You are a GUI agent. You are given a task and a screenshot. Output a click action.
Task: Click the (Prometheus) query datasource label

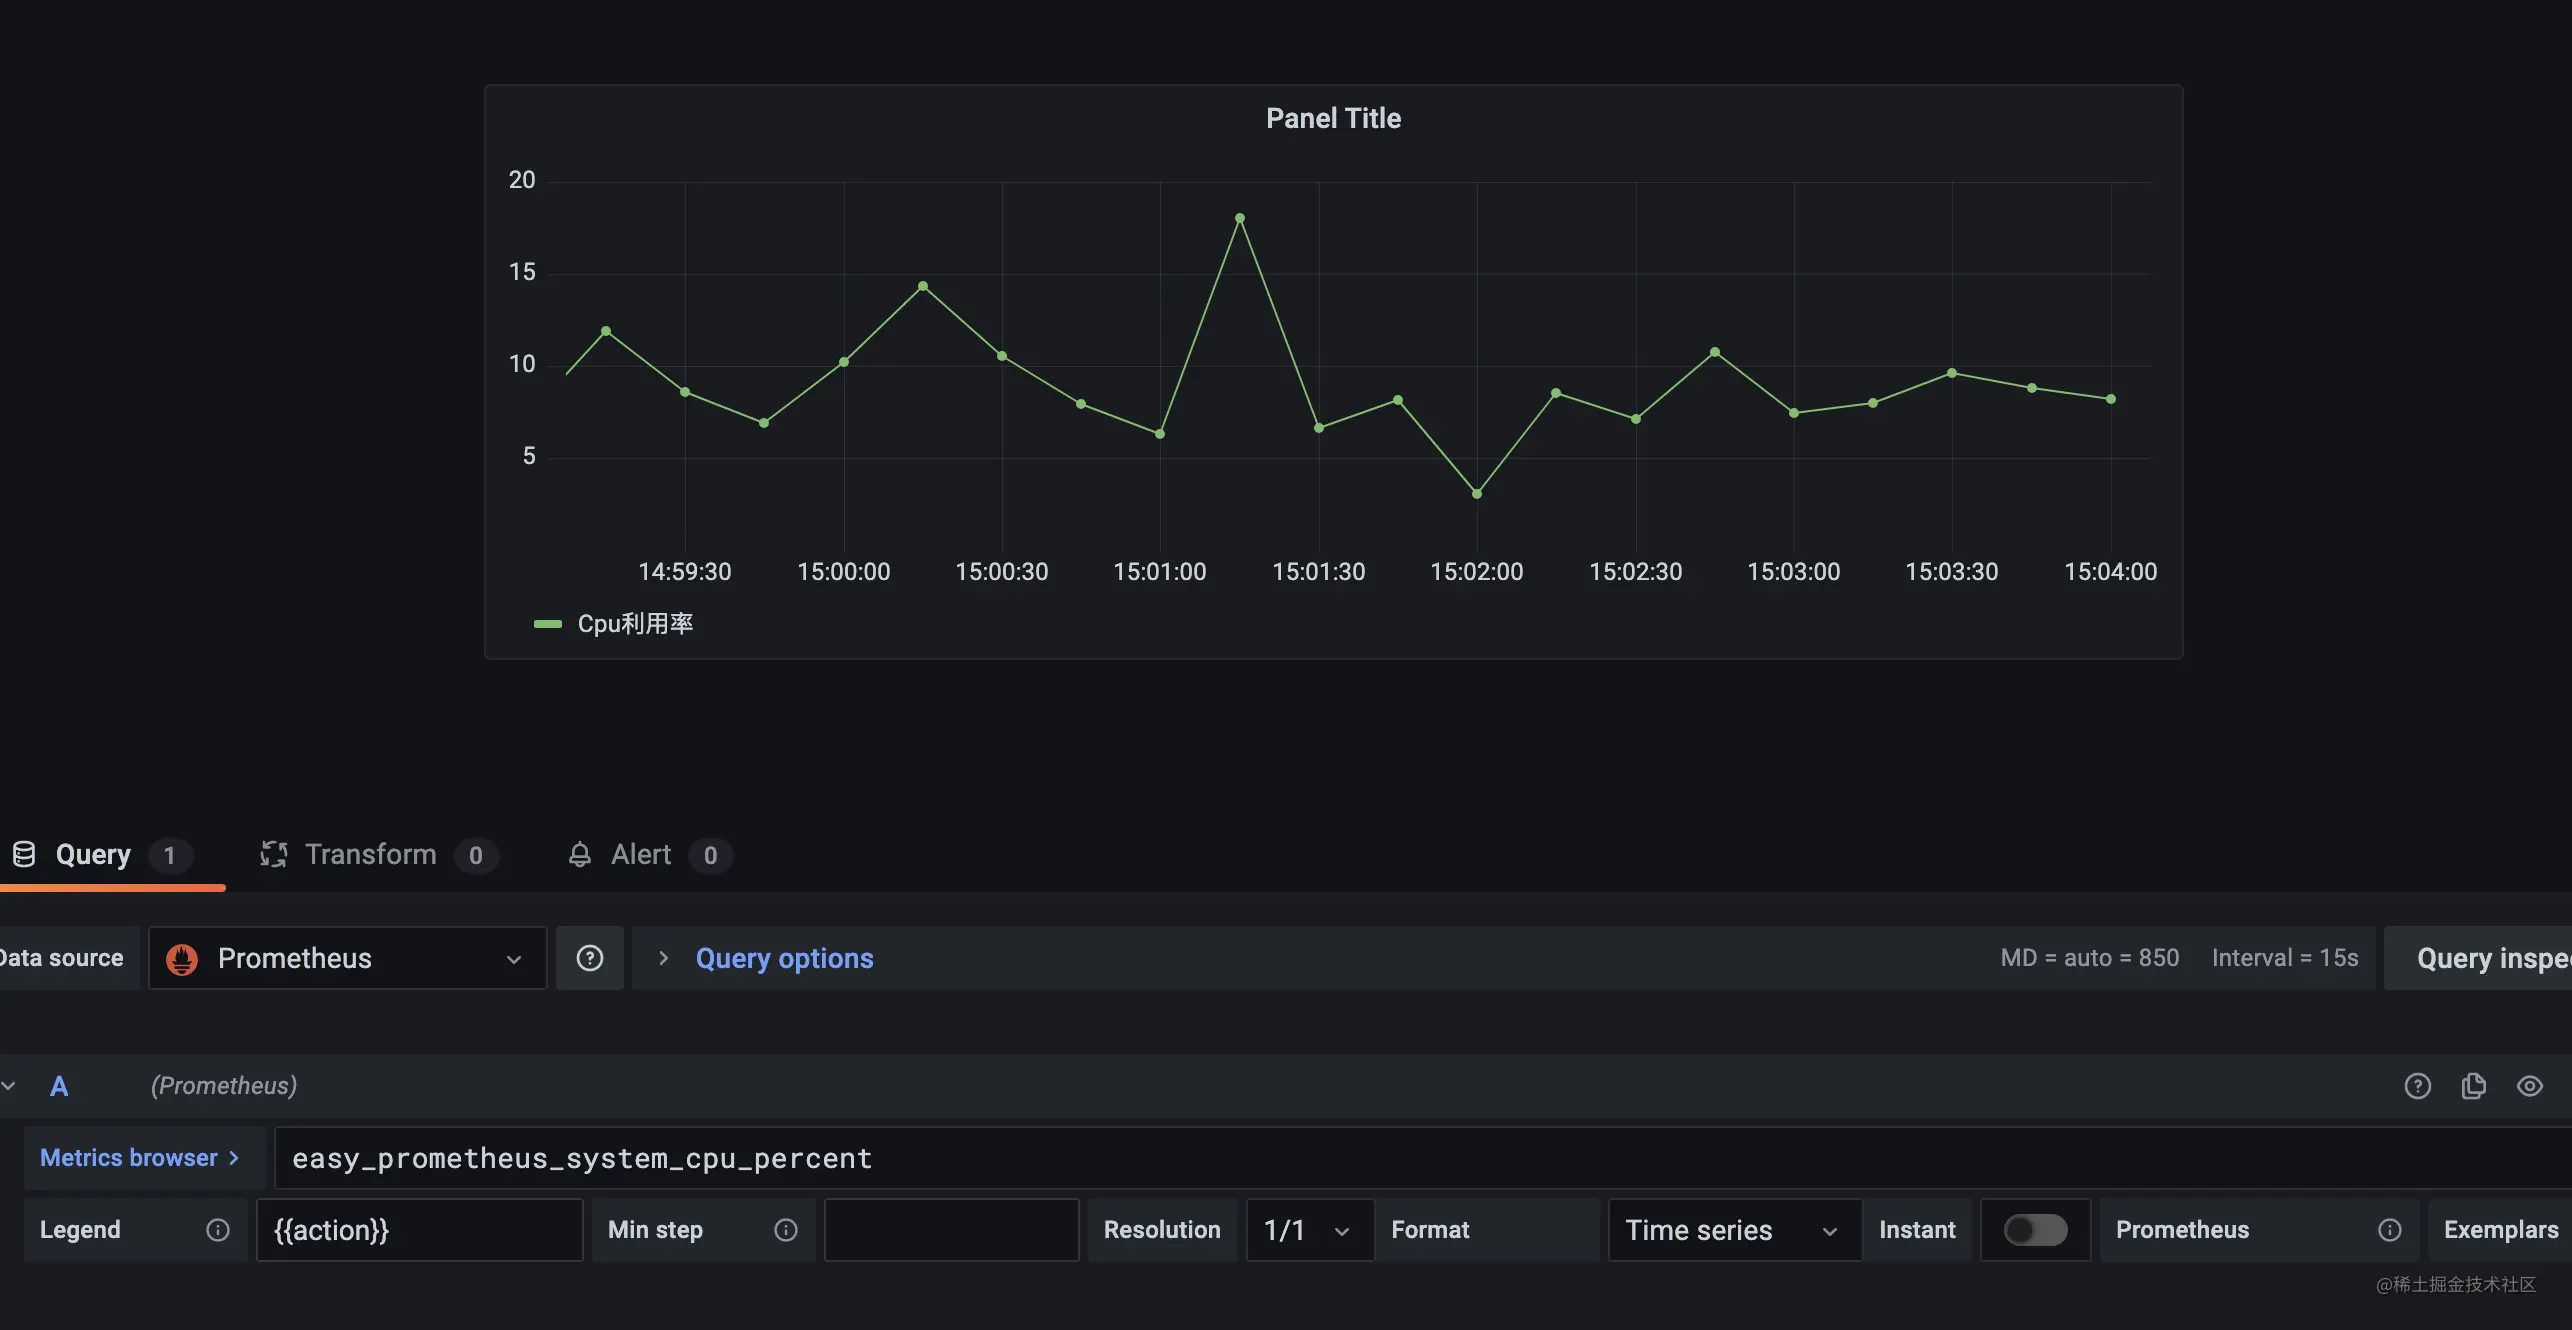[224, 1086]
